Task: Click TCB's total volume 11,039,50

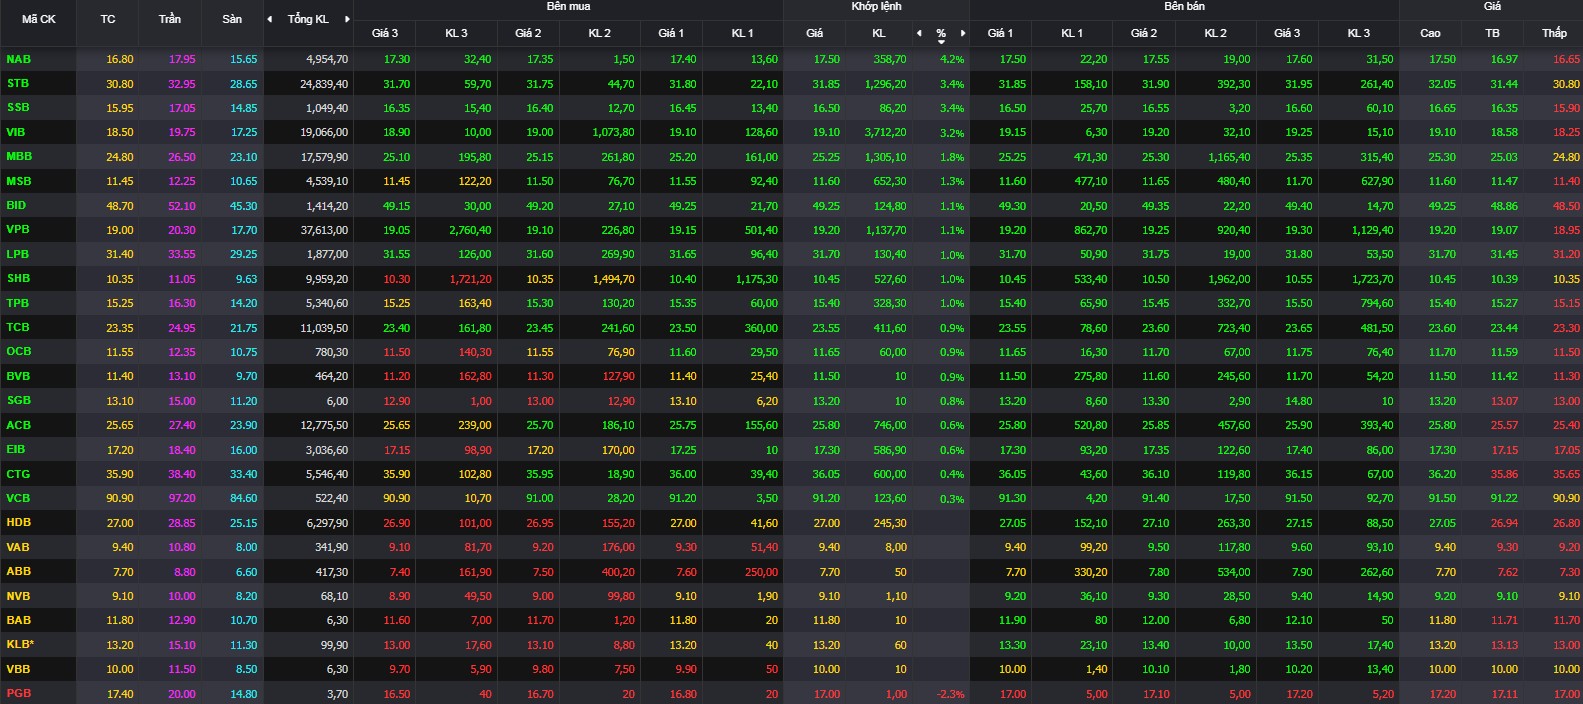Action: [324, 328]
